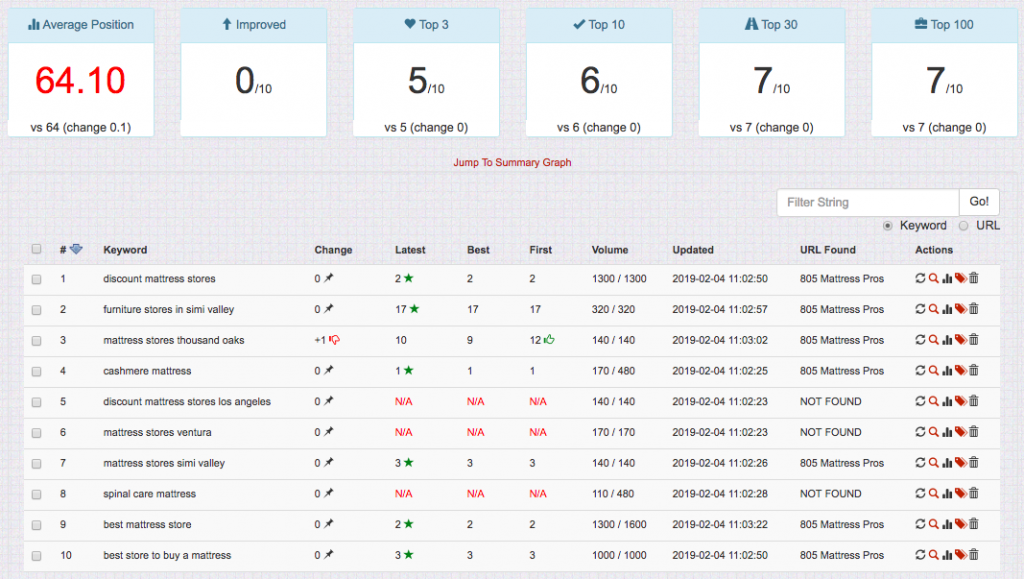The height and width of the screenshot is (579, 1024).
Task: Remove mattress stores simi valley with trash icon
Action: [x=974, y=462]
